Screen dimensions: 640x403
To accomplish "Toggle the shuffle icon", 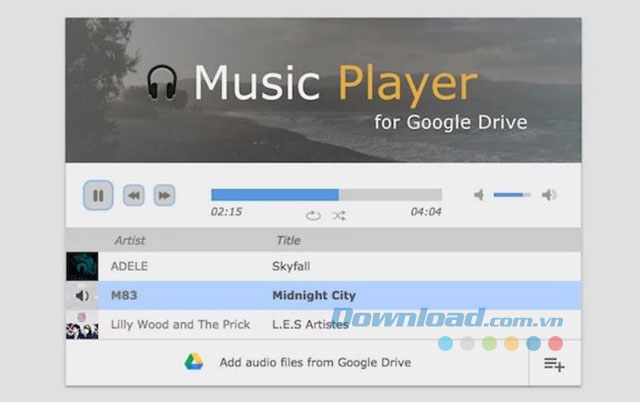I will point(339,215).
